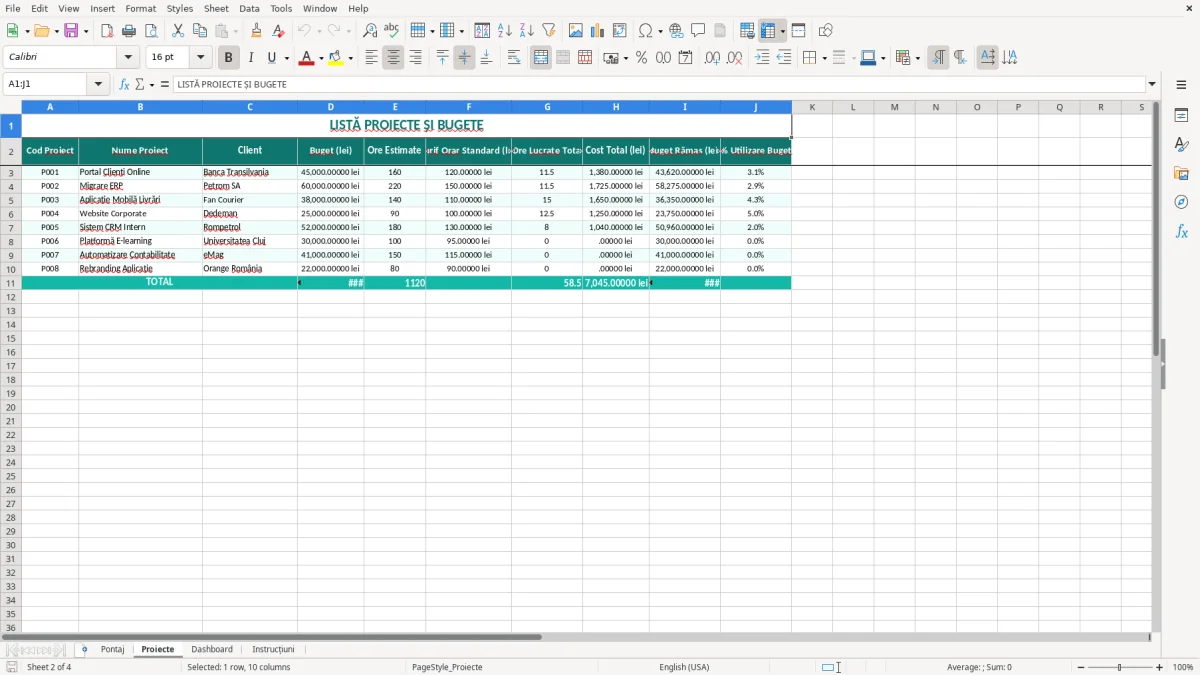Open the Font Size dropdown list
Image resolution: width=1200 pixels, height=675 pixels.
pos(200,58)
